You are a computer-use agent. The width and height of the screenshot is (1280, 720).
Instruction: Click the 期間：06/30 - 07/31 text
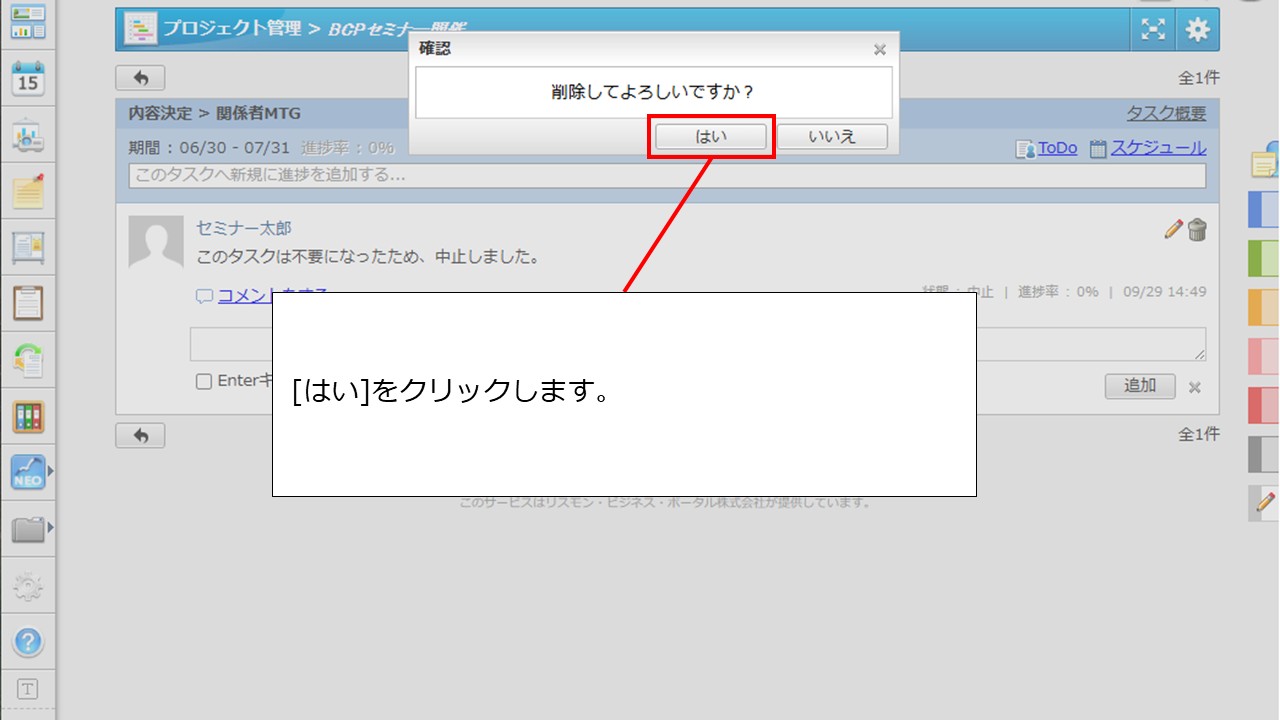[x=209, y=148]
